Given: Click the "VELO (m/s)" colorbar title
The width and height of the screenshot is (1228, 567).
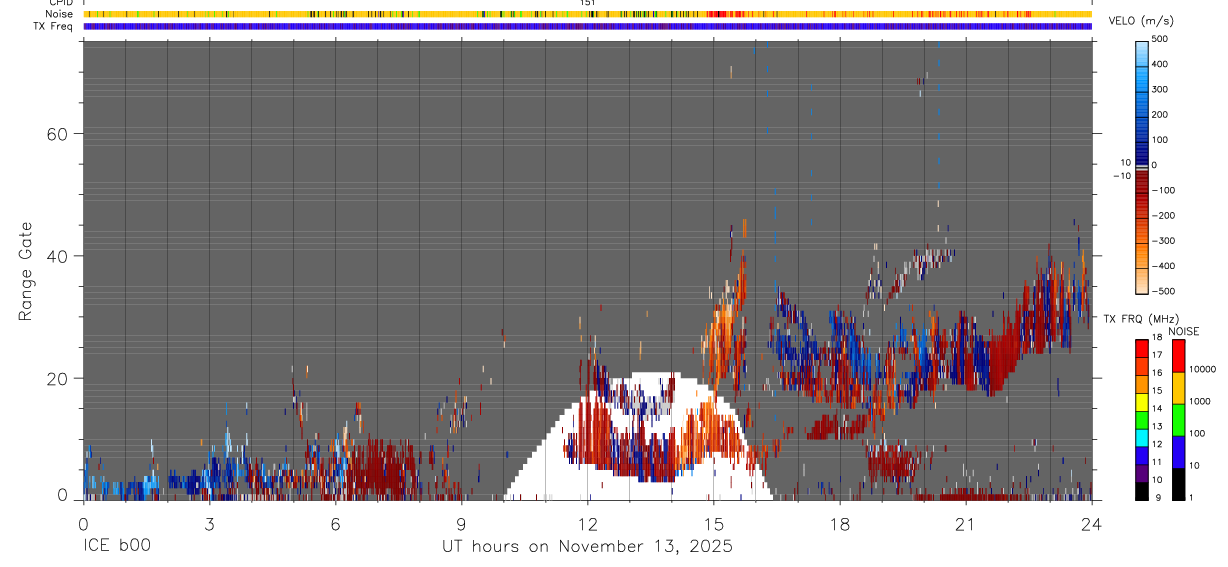Looking at the screenshot, I should click(1142, 22).
